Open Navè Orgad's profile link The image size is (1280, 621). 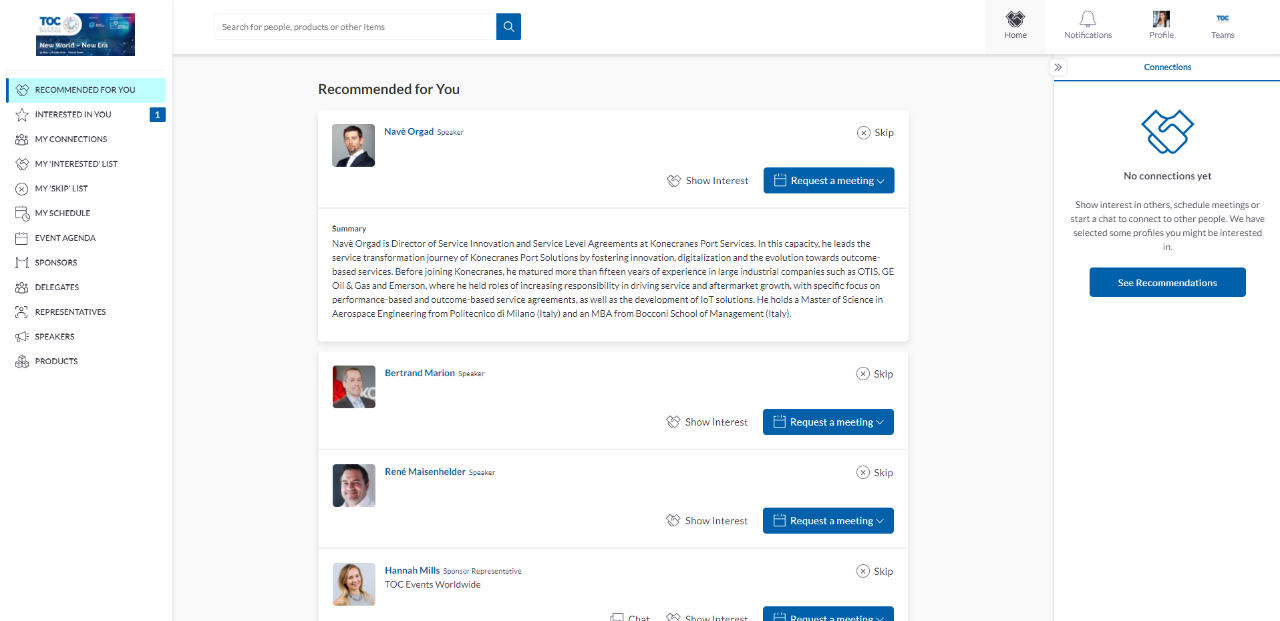(409, 132)
